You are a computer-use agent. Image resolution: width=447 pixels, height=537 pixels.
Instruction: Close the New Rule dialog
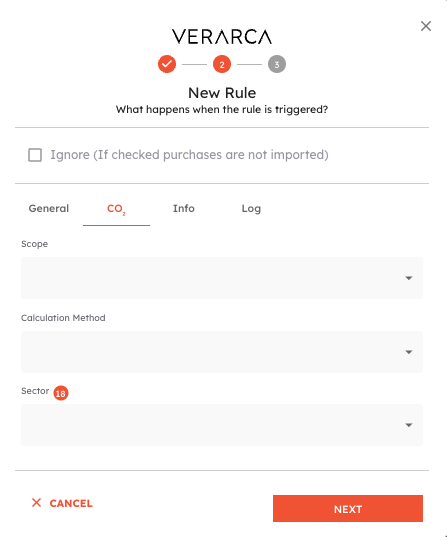[426, 26]
